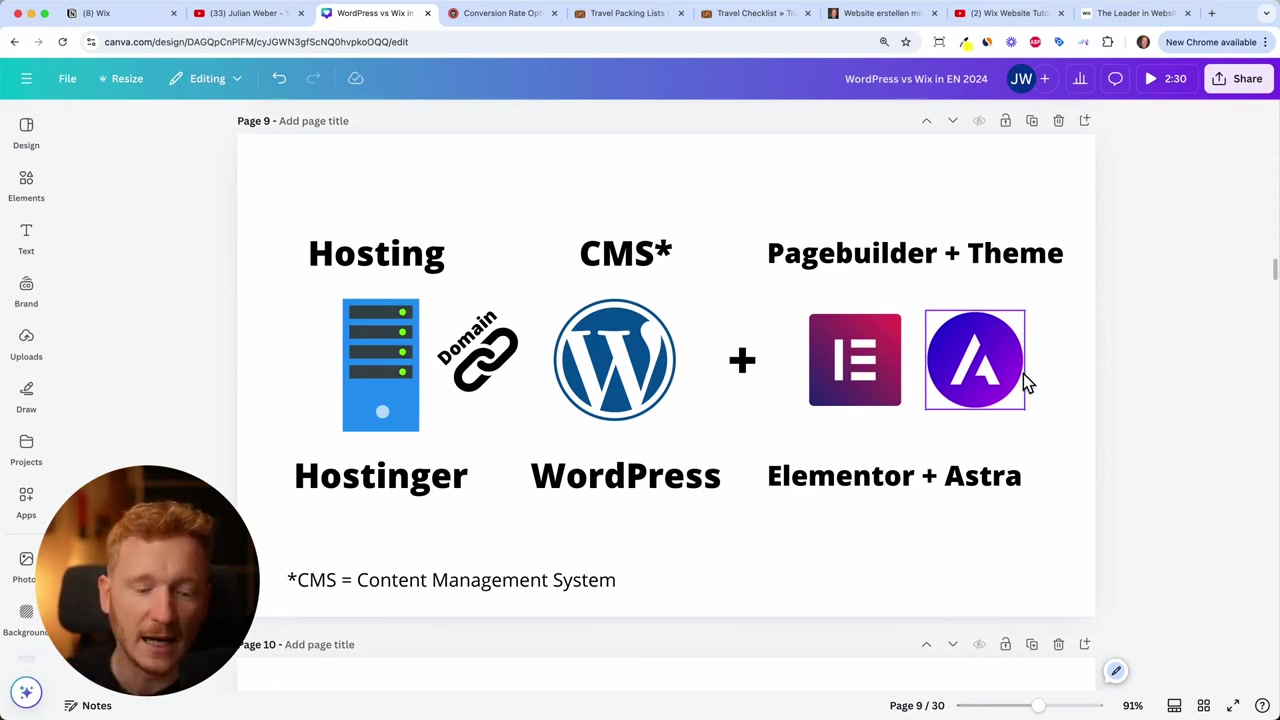
Task: Open the analytics bar chart icon
Action: (1080, 79)
